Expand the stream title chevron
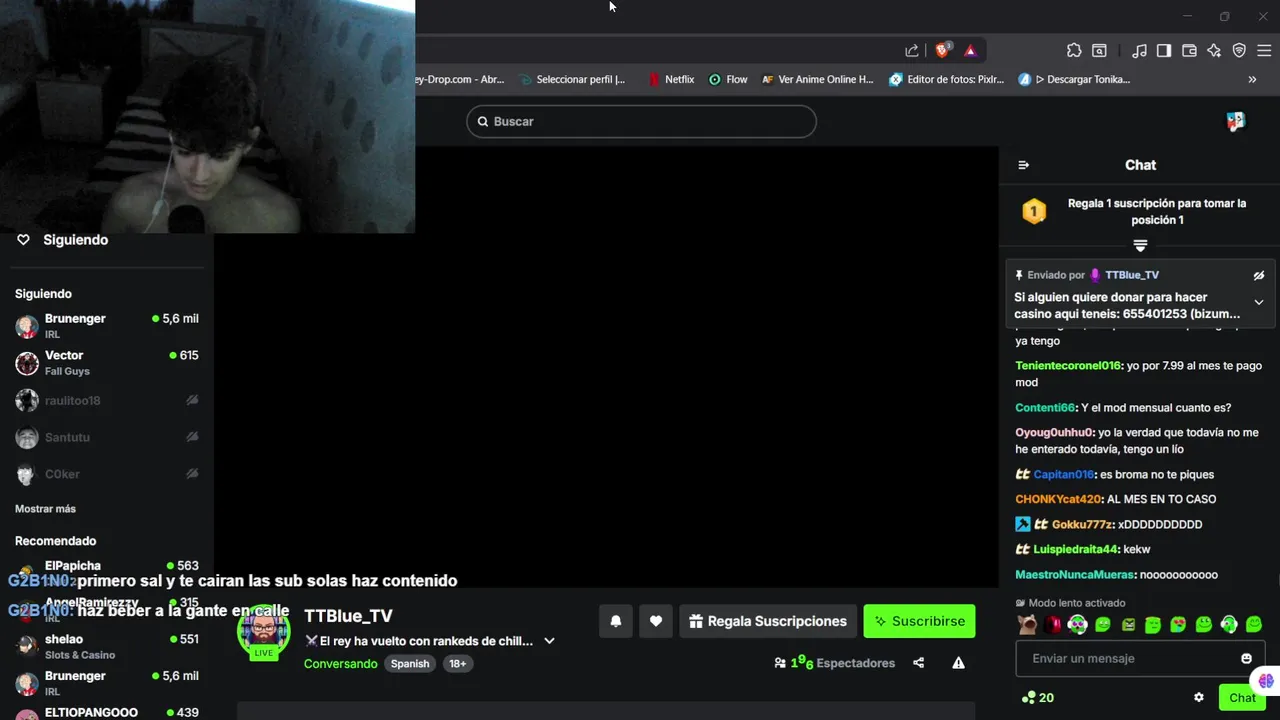The image size is (1280, 720). point(549,641)
